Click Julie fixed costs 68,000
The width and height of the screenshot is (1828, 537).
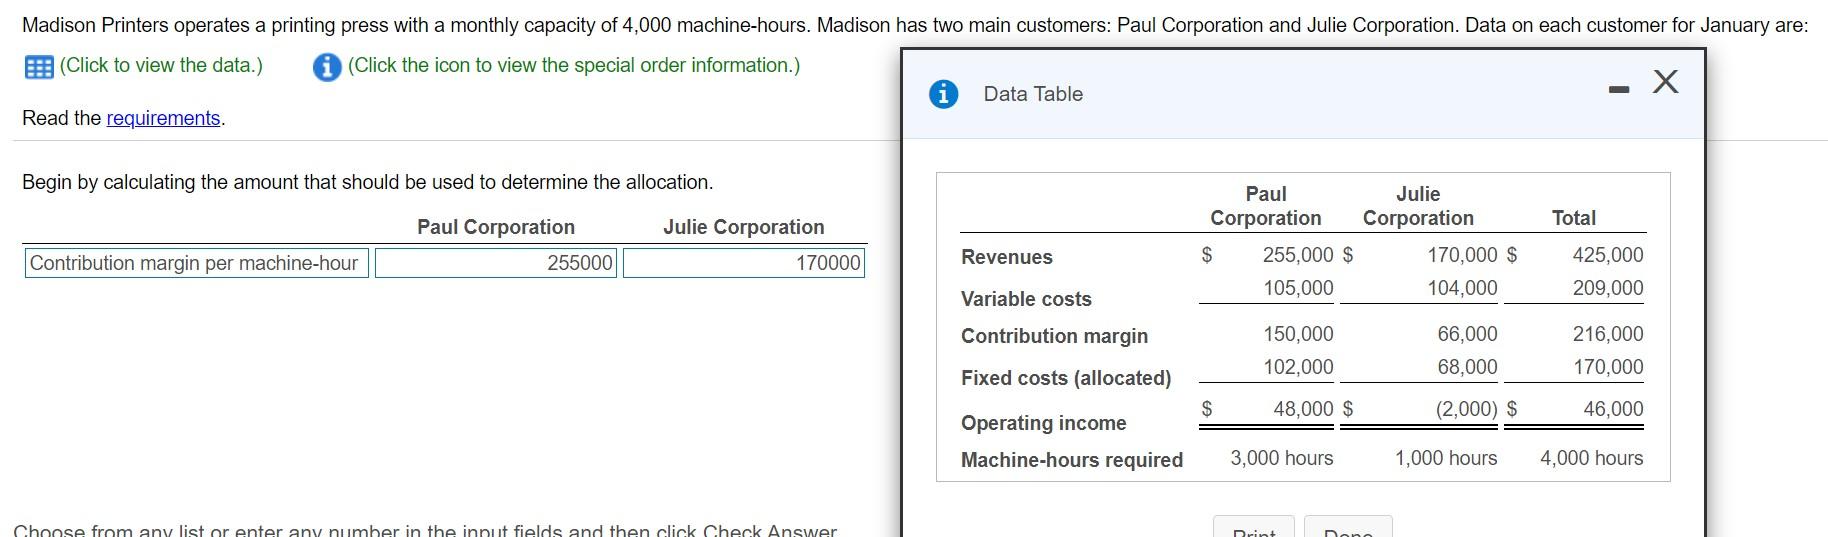[x=1468, y=367]
